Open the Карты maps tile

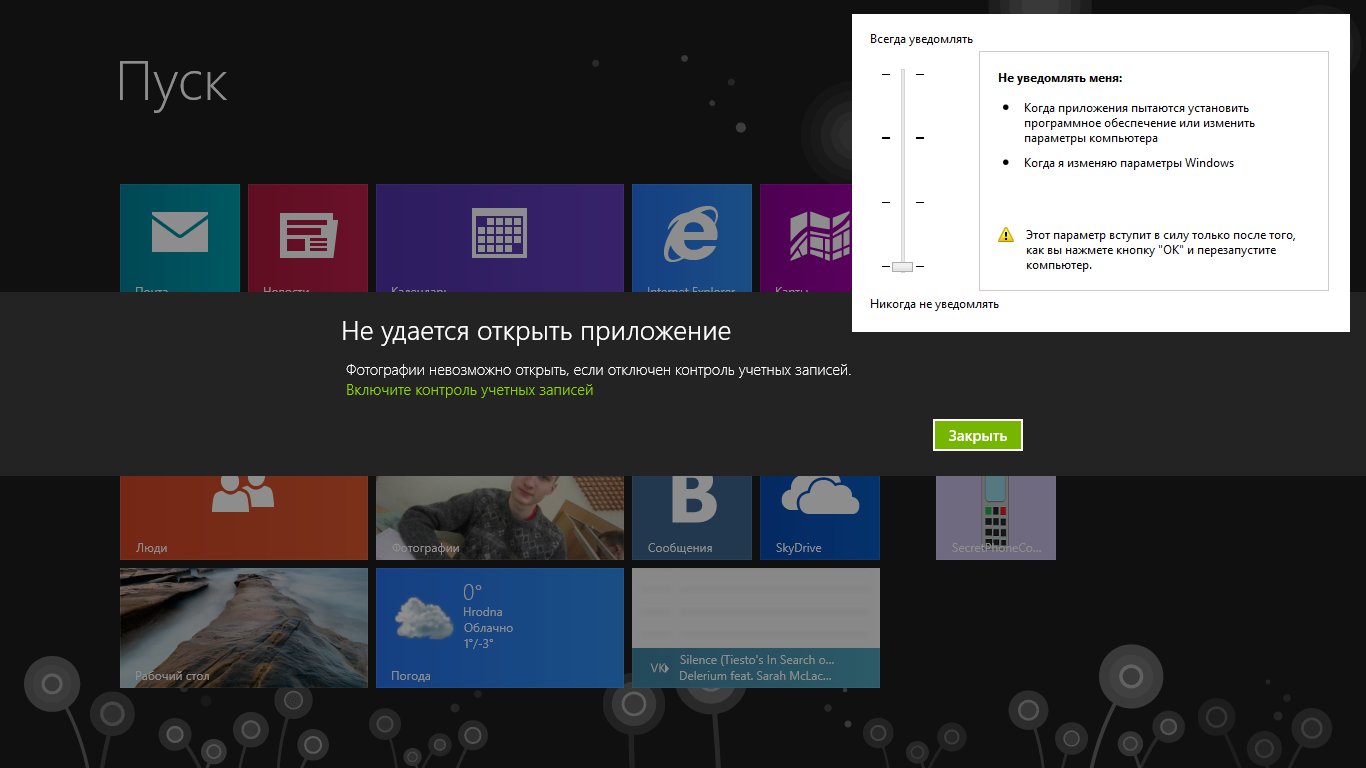(x=805, y=238)
